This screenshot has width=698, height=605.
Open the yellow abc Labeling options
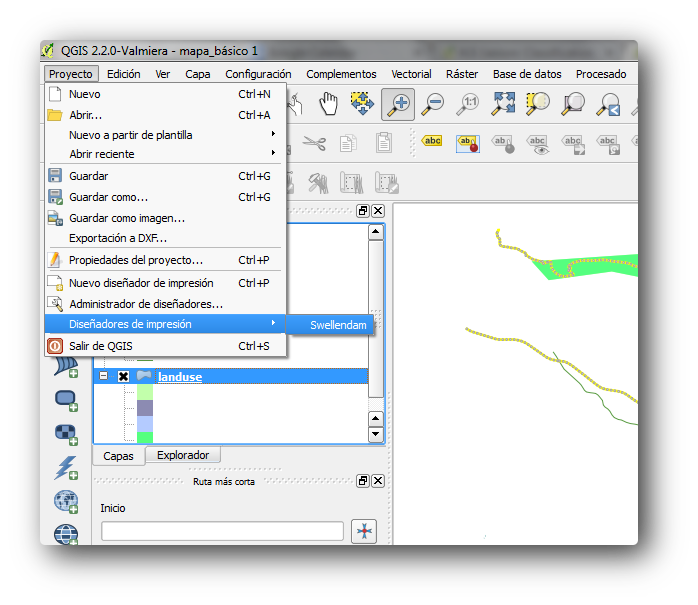click(x=432, y=141)
